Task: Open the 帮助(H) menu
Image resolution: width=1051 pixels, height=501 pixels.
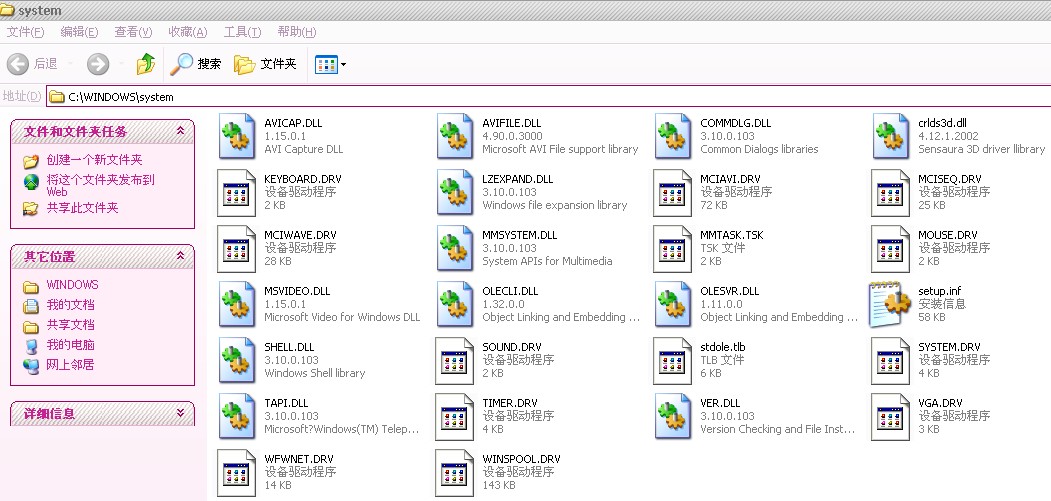Action: tap(296, 32)
